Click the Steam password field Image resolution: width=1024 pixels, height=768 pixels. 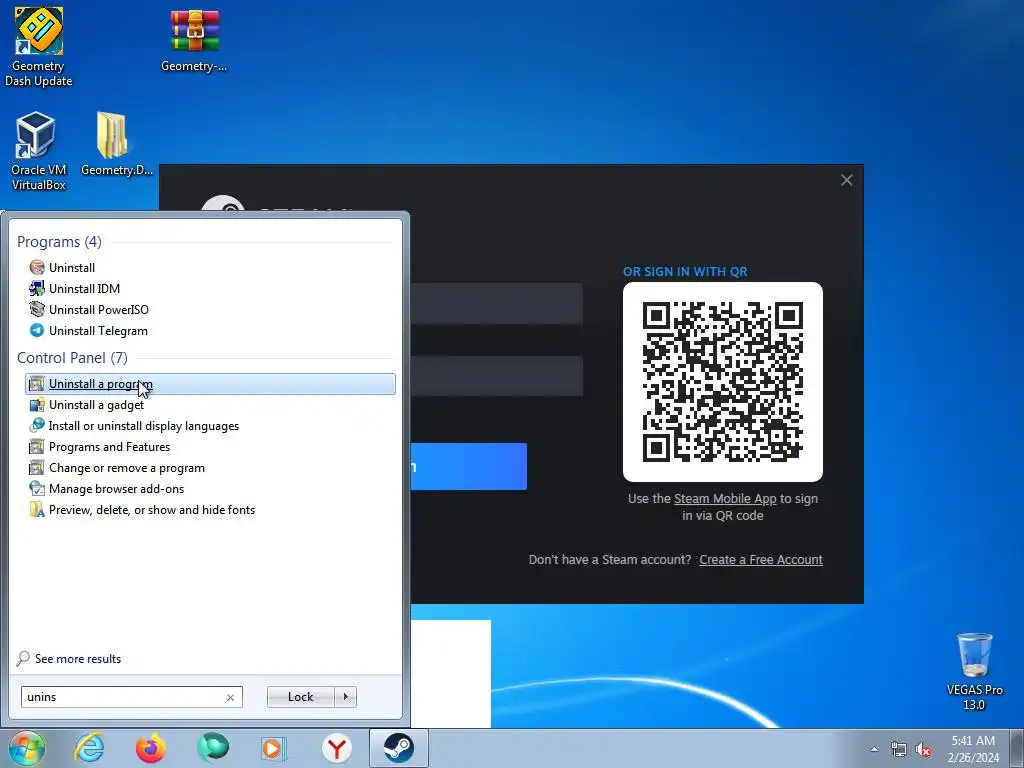pyautogui.click(x=497, y=376)
